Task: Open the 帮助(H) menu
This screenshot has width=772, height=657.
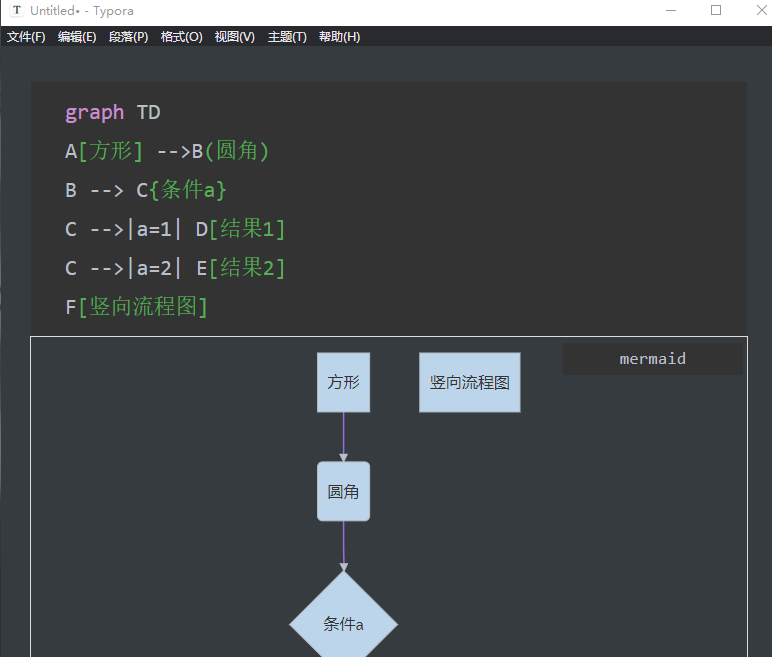Action: pyautogui.click(x=339, y=37)
